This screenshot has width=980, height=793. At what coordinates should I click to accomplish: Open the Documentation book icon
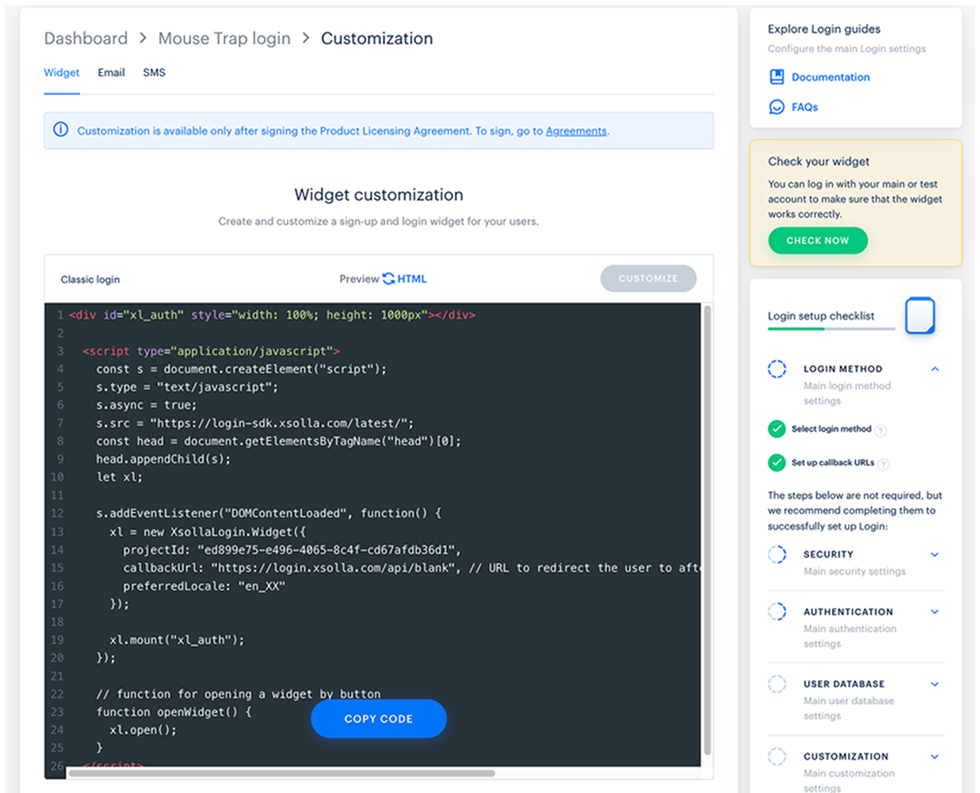tap(776, 77)
